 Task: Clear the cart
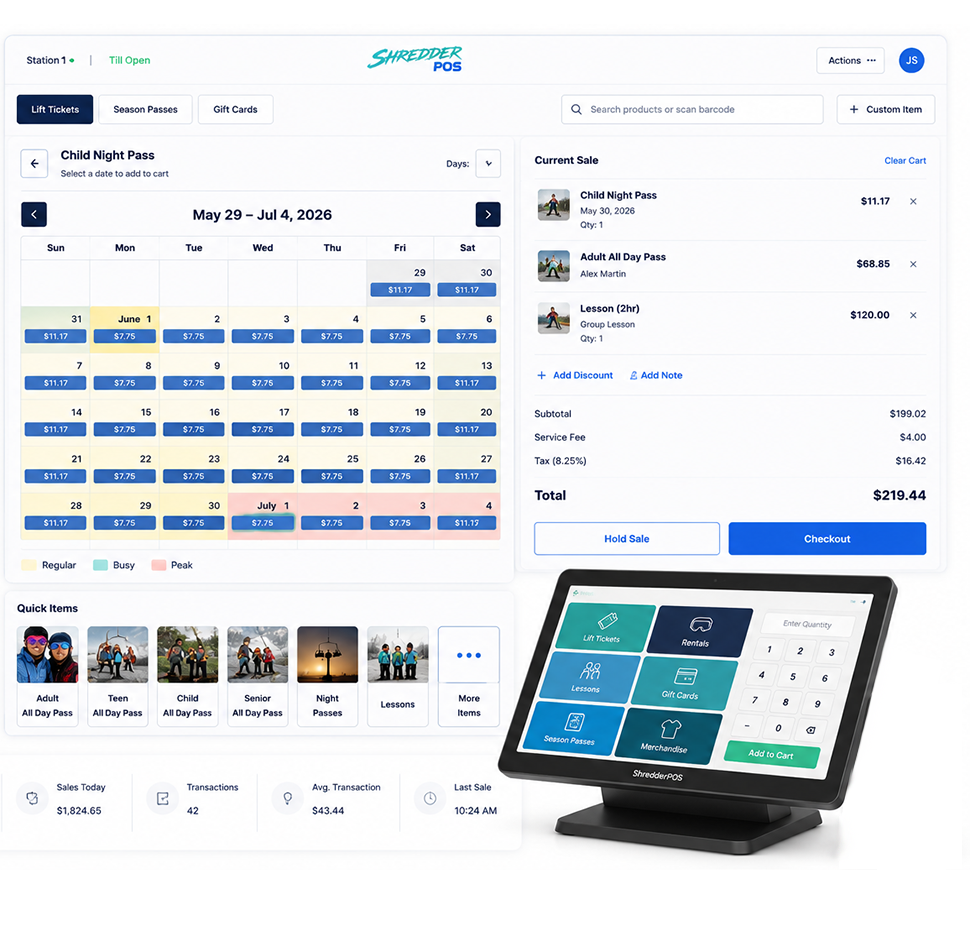tap(905, 161)
